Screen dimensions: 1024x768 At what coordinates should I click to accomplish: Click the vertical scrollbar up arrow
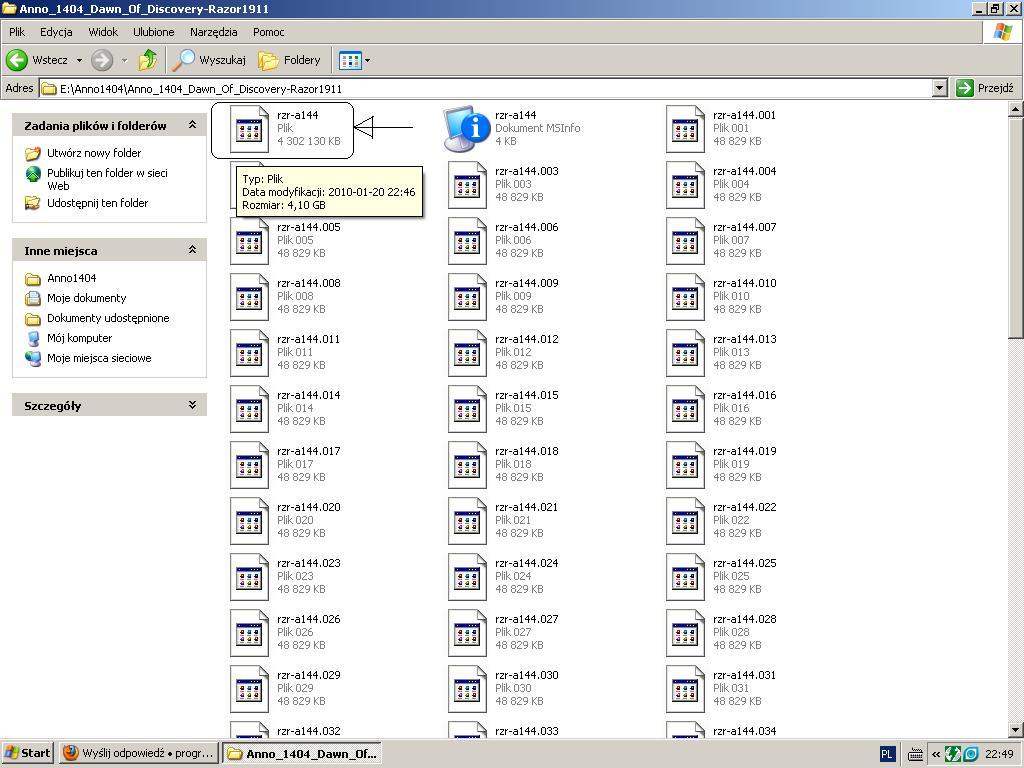click(x=1016, y=109)
